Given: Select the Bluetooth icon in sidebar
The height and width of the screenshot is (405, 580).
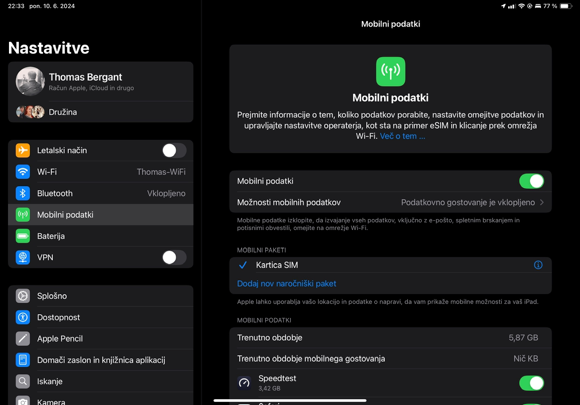Looking at the screenshot, I should (23, 193).
